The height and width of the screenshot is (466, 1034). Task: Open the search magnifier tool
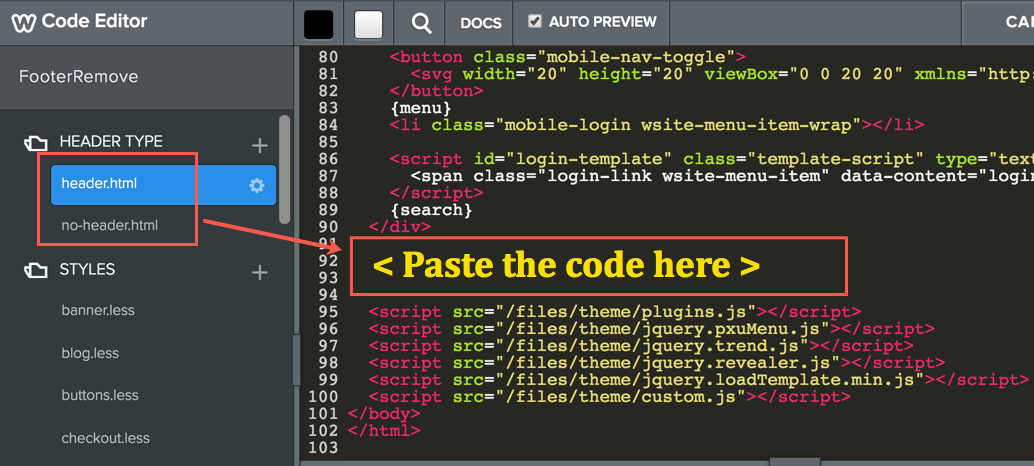pyautogui.click(x=422, y=23)
